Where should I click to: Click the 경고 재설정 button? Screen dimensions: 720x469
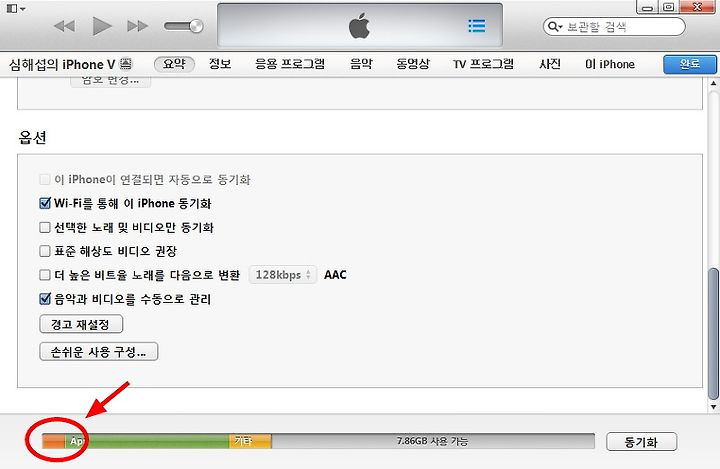(81, 324)
